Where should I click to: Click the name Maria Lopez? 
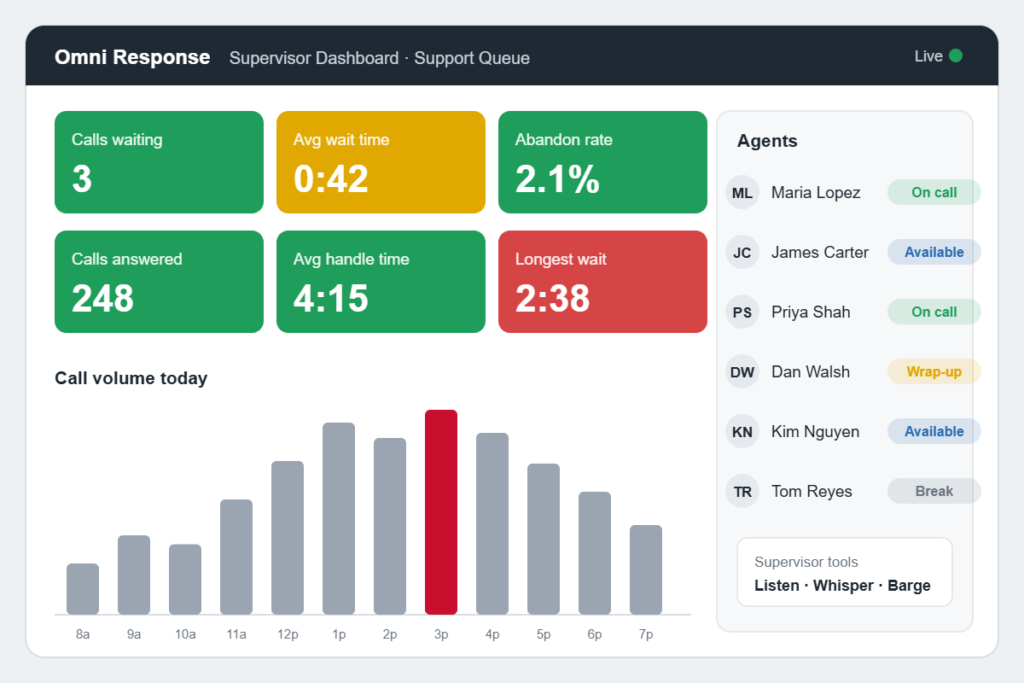pyautogui.click(x=816, y=193)
